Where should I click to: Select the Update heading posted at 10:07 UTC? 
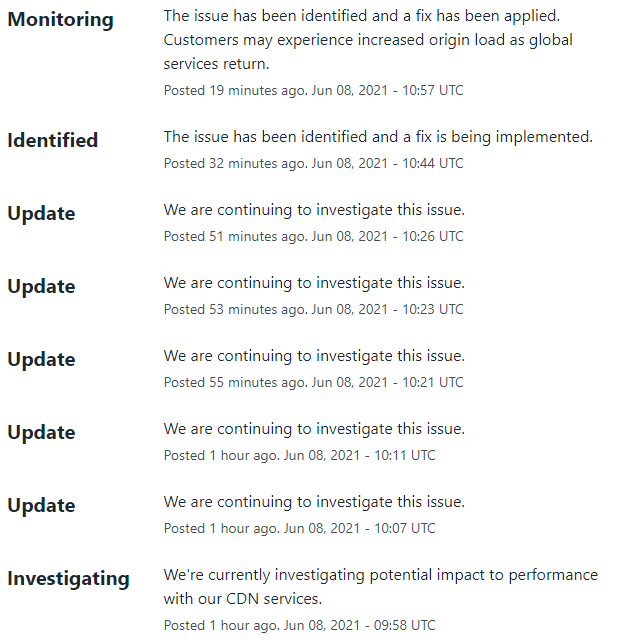41,506
